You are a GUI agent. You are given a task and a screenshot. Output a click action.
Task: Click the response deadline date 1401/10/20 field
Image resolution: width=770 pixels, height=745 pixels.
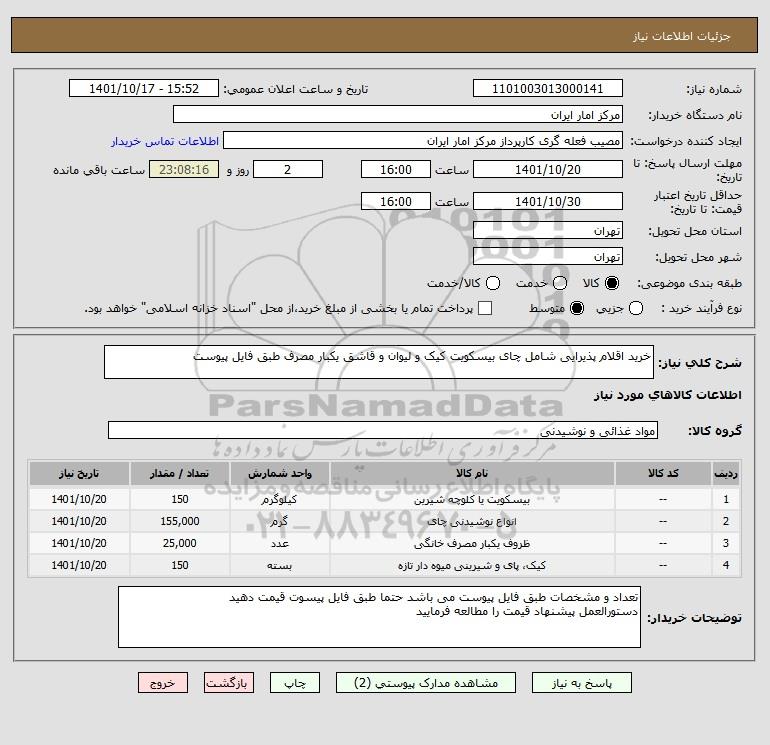click(548, 169)
